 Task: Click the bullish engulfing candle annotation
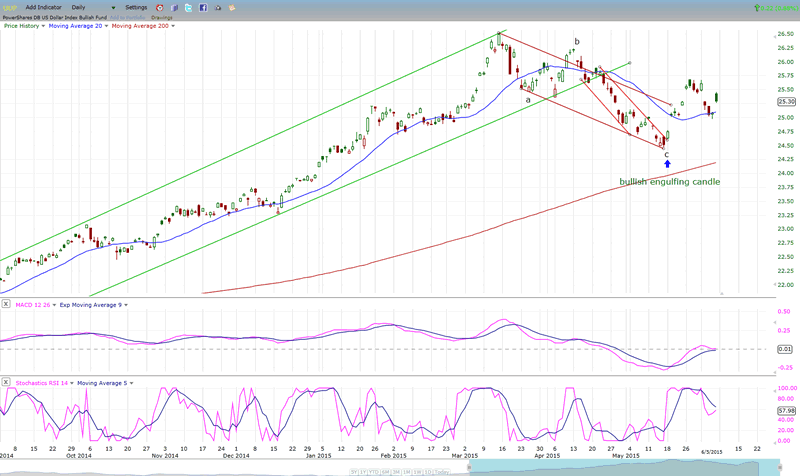coord(669,182)
